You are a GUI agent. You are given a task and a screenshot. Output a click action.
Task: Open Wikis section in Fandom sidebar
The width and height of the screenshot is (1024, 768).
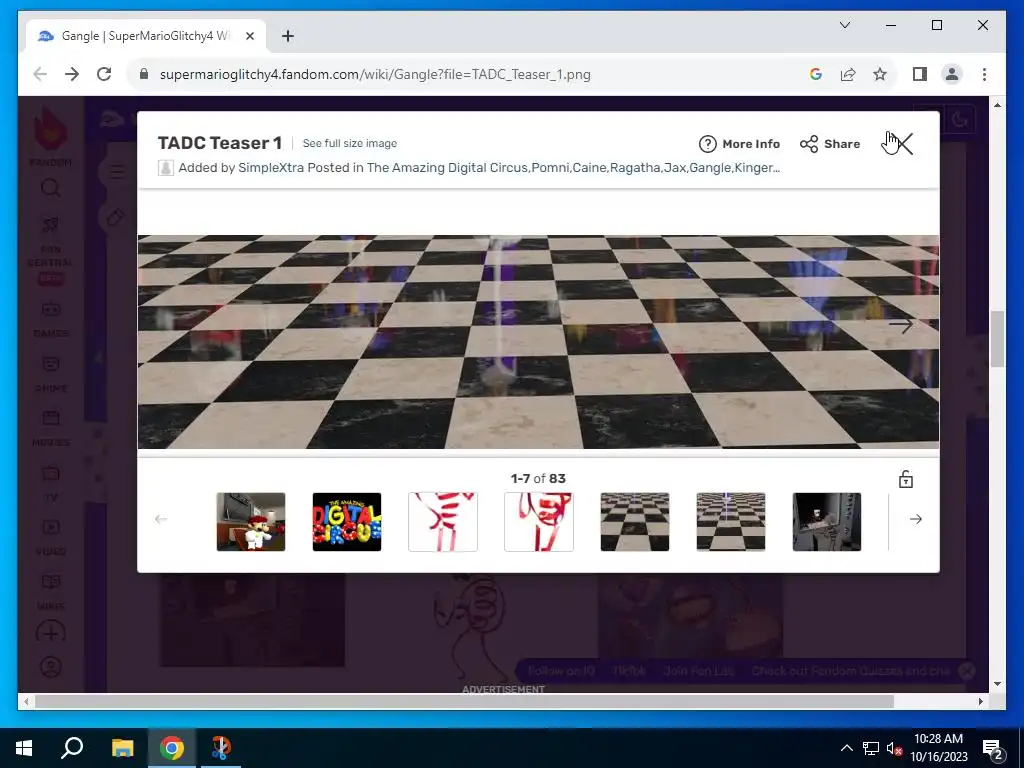pyautogui.click(x=50, y=591)
